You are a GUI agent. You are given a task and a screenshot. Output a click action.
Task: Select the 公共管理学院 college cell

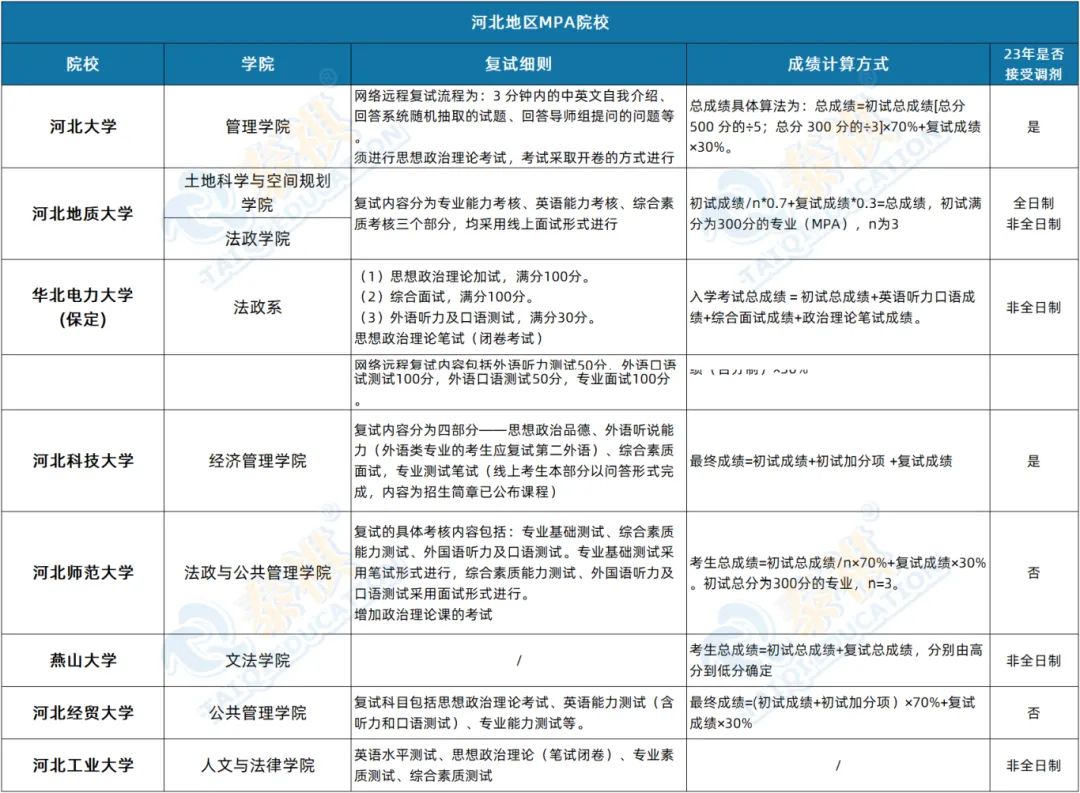click(258, 712)
